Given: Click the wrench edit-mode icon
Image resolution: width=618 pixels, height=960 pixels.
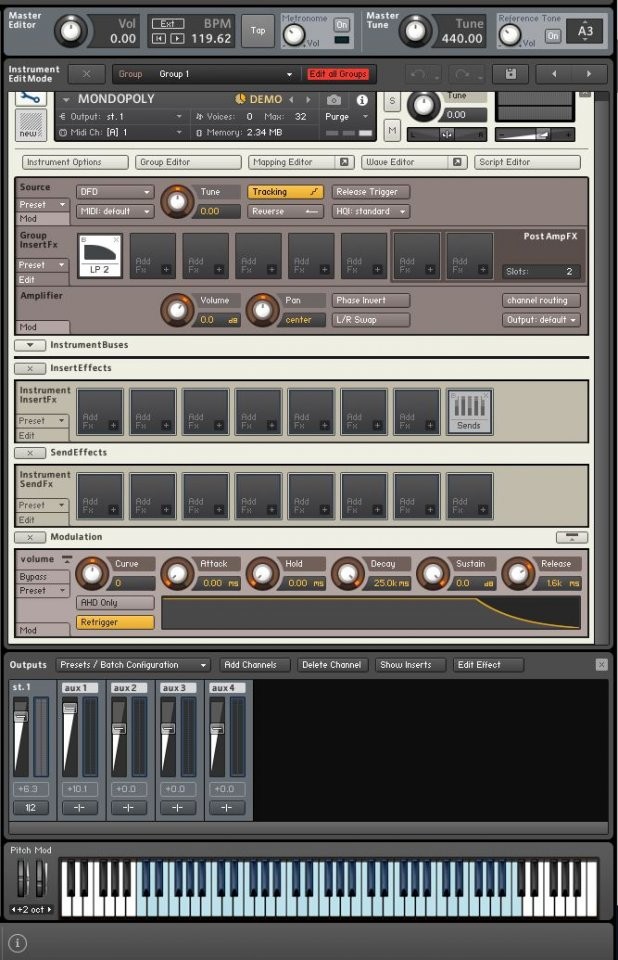Looking at the screenshot, I should 31,98.
